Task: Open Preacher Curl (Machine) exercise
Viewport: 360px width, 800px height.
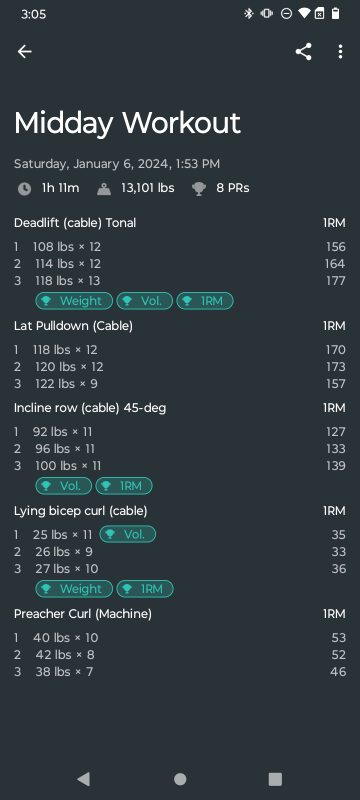Action: [83, 614]
